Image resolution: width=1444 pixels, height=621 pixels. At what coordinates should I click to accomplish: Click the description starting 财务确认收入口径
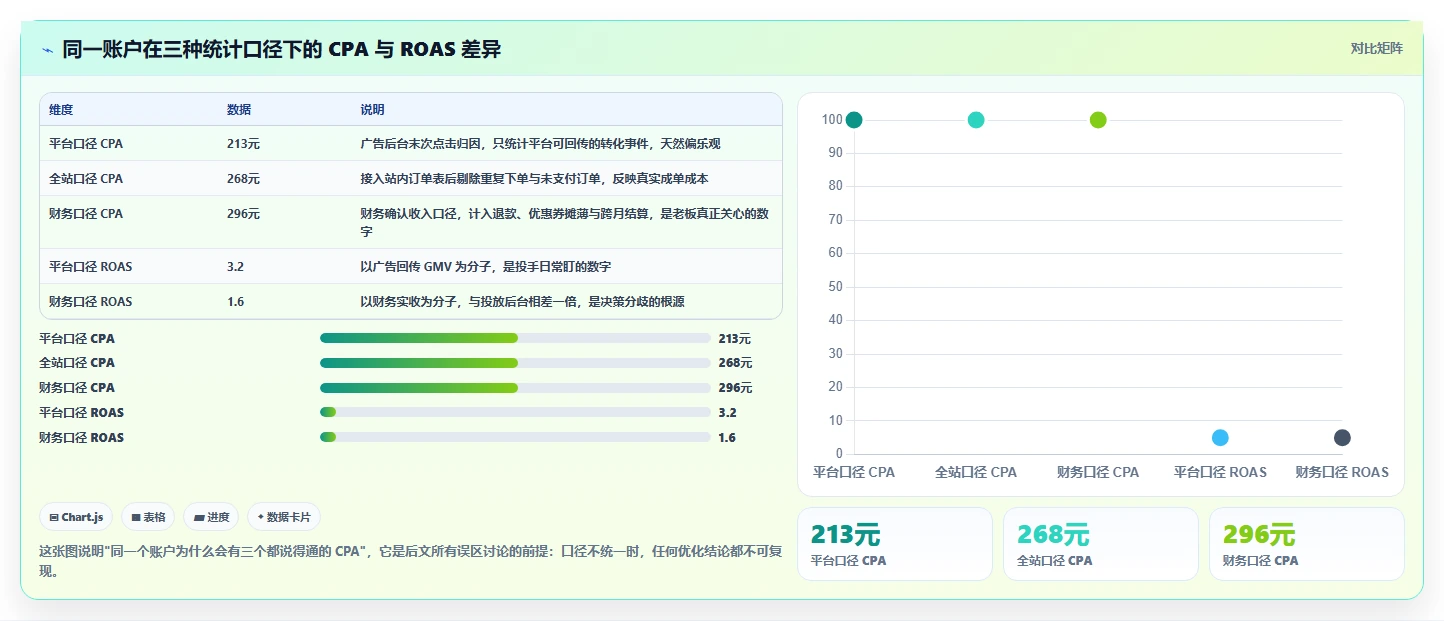[564, 223]
